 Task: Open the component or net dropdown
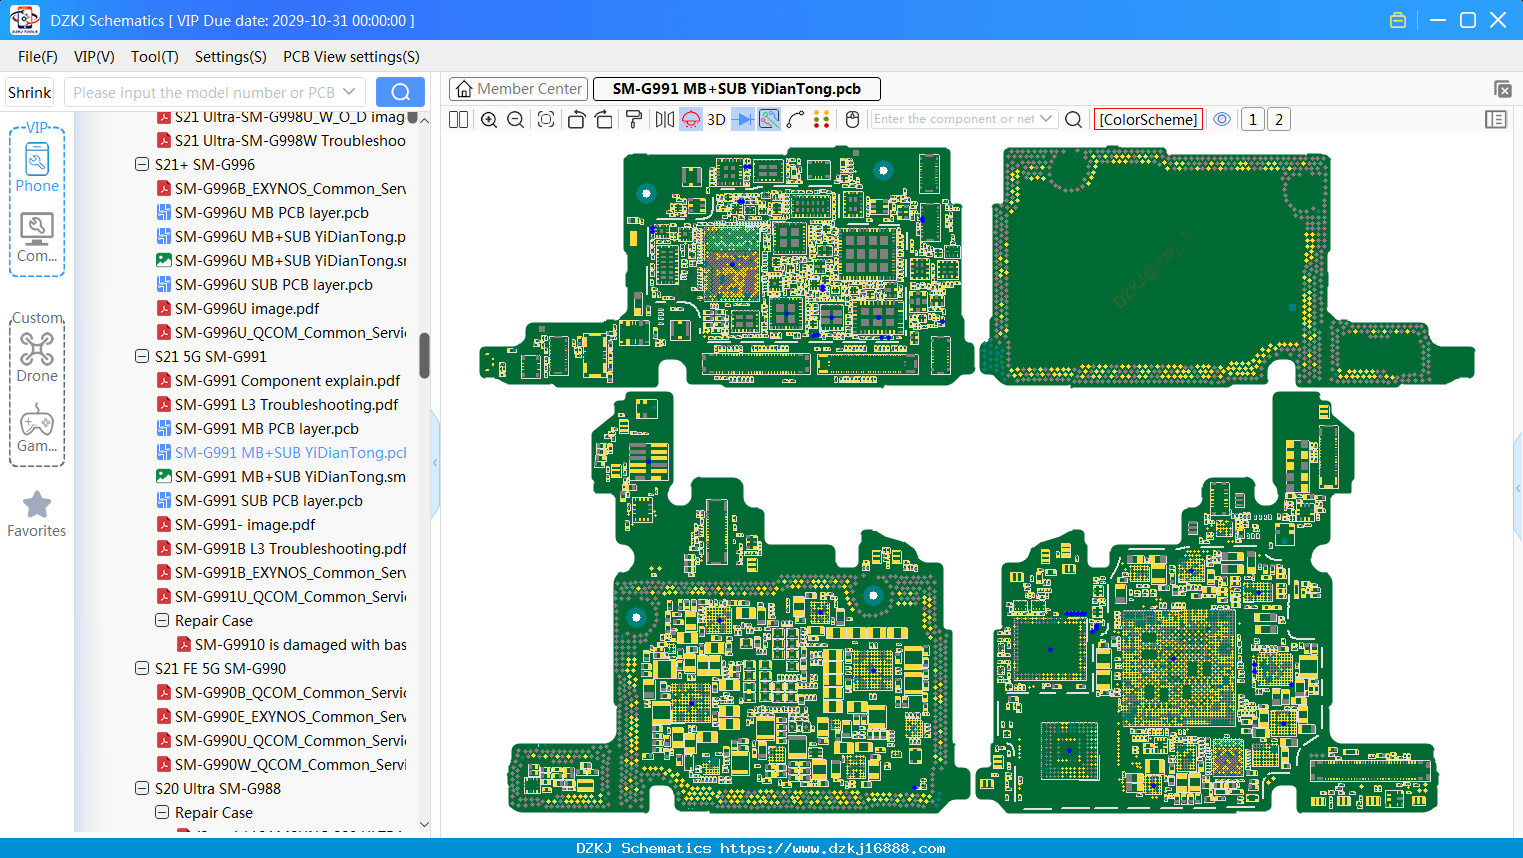[x=1046, y=119]
